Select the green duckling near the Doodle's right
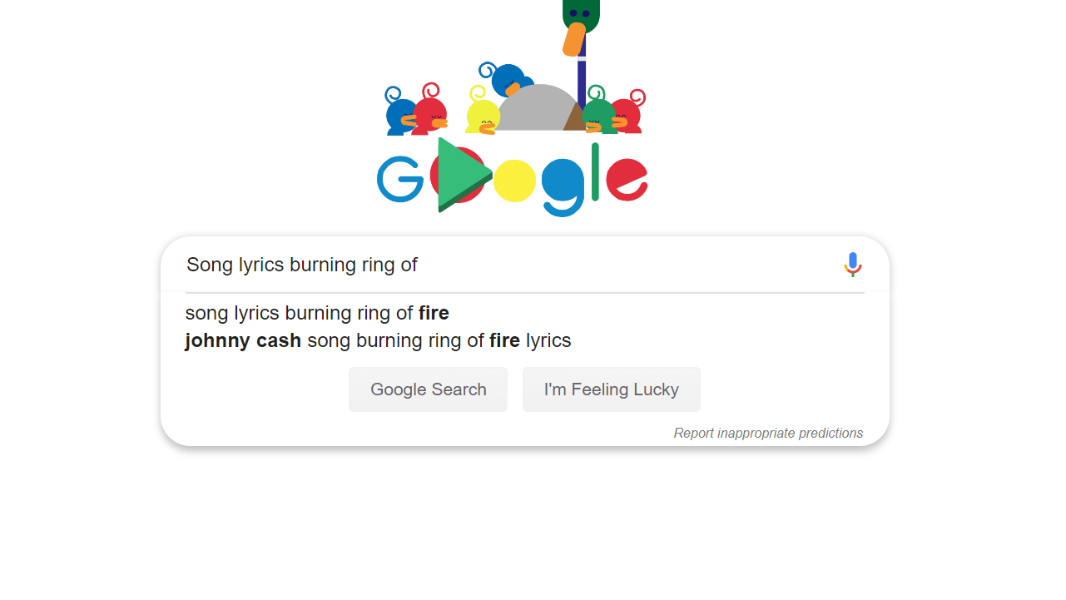The height and width of the screenshot is (600, 1066). (x=600, y=115)
